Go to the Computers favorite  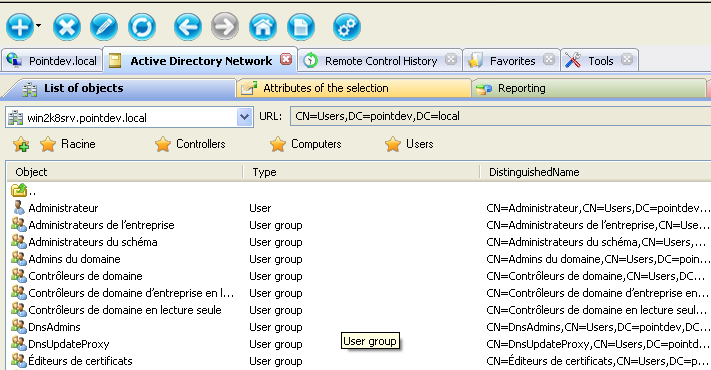click(306, 144)
